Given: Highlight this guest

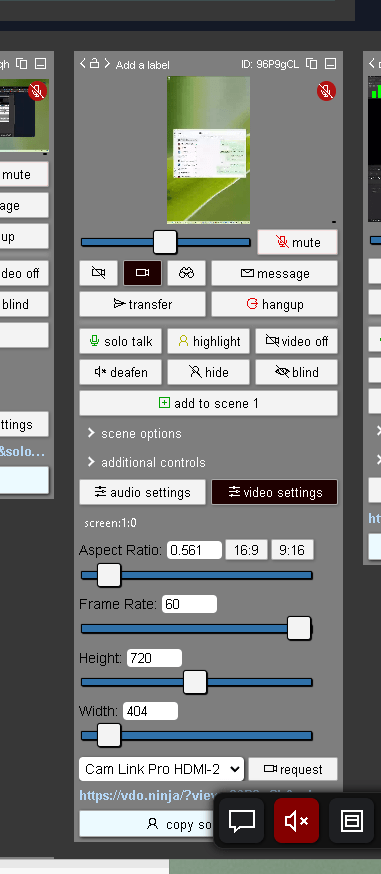Looking at the screenshot, I should click(x=208, y=341).
